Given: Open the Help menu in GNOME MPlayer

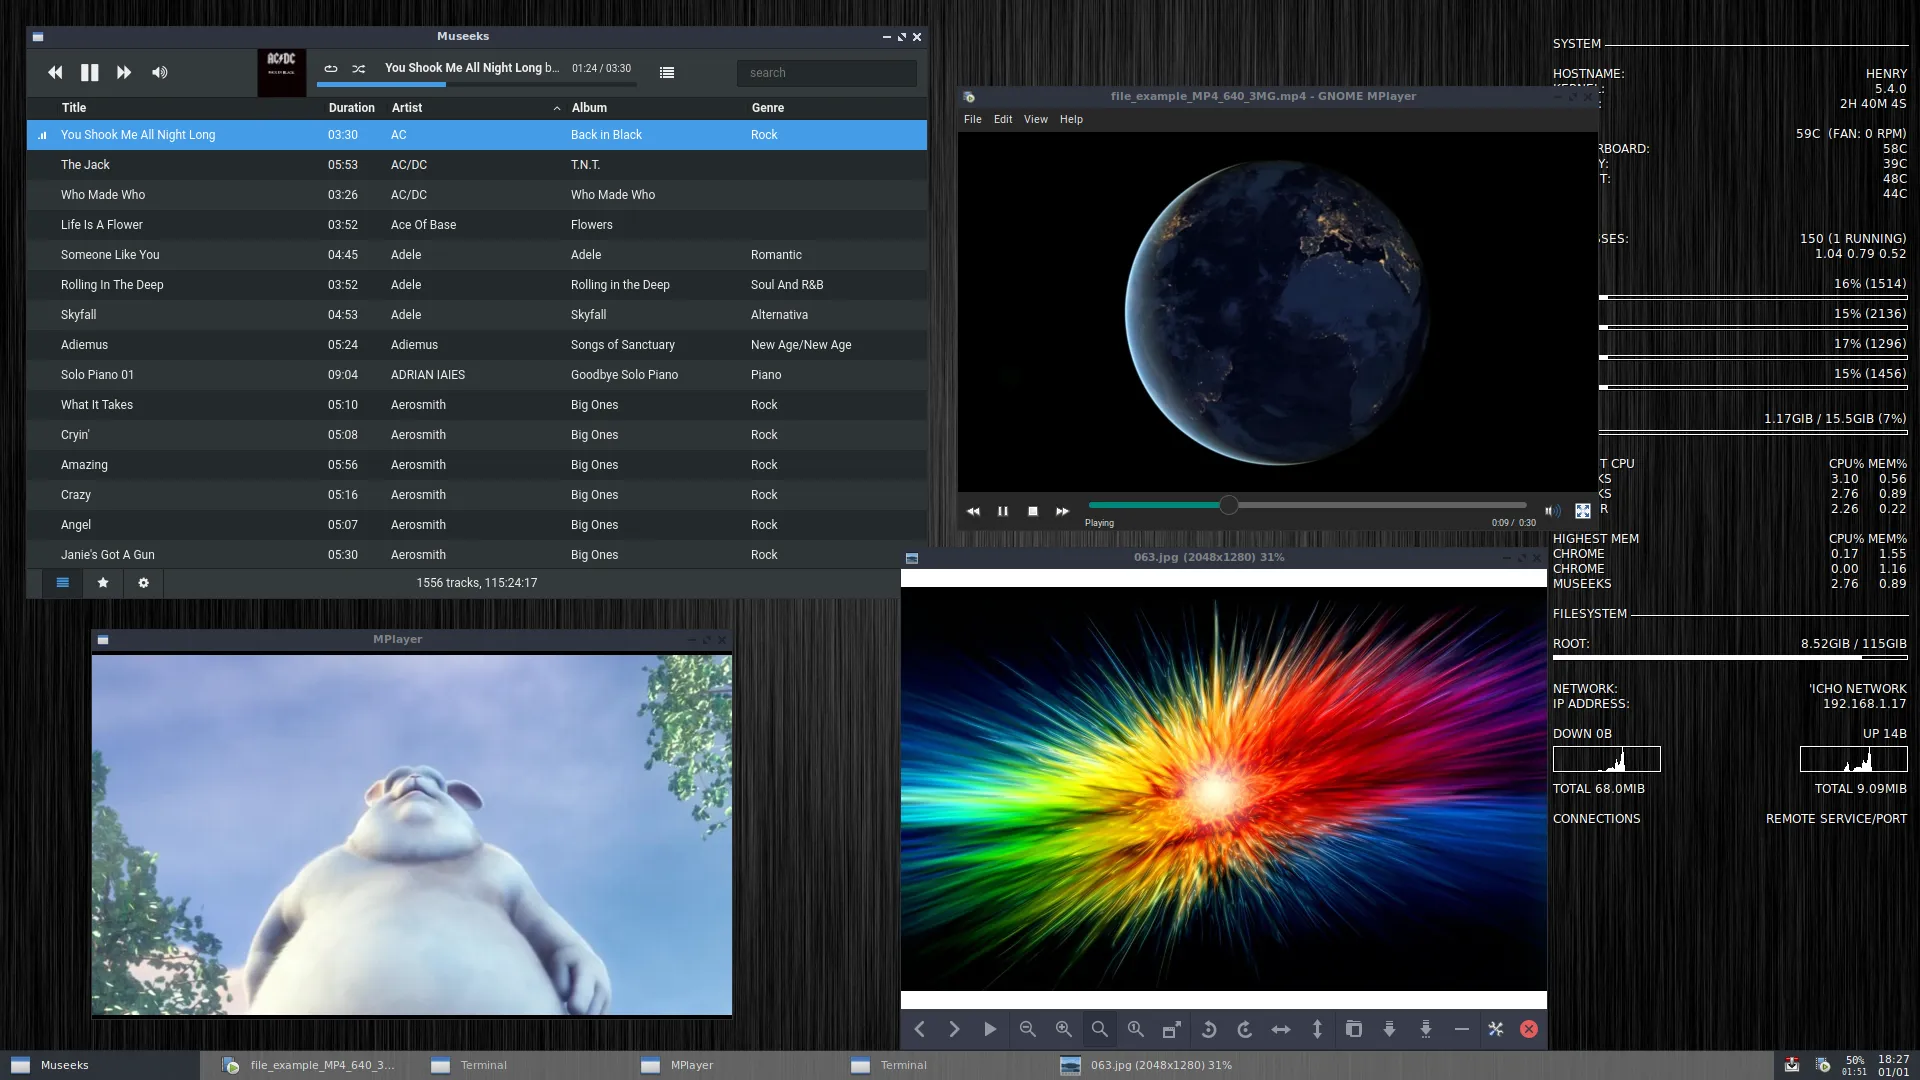Looking at the screenshot, I should click(1071, 119).
